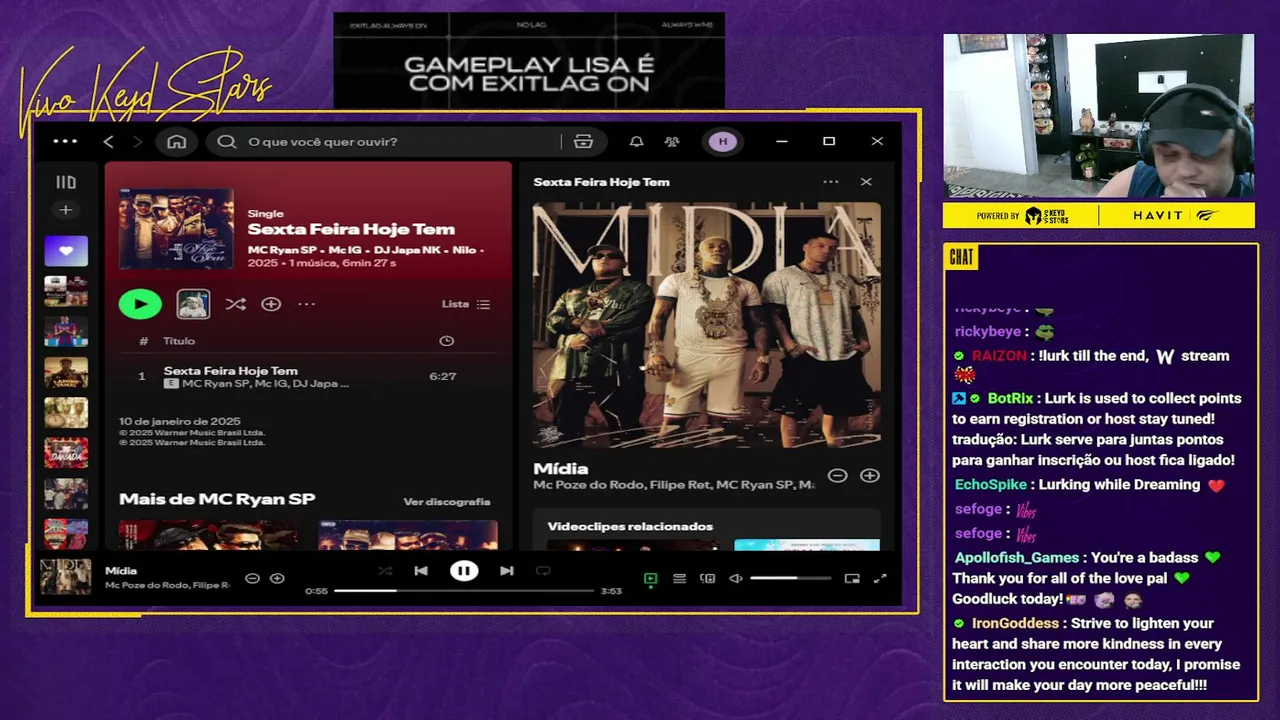Skip to previous track
This screenshot has height=720, width=1280.
click(x=421, y=571)
